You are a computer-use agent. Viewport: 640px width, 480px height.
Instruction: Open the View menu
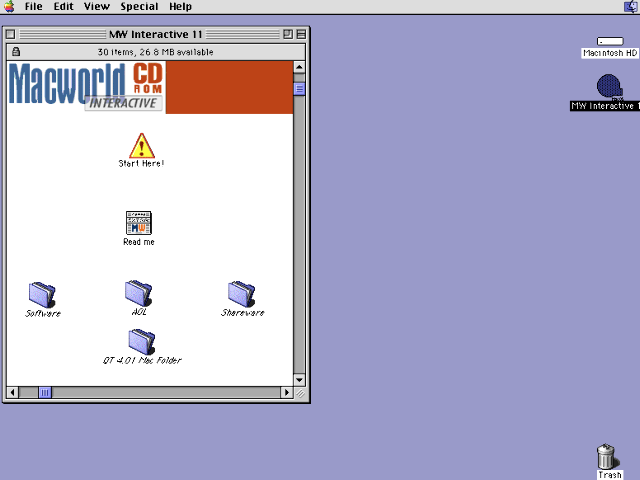97,7
